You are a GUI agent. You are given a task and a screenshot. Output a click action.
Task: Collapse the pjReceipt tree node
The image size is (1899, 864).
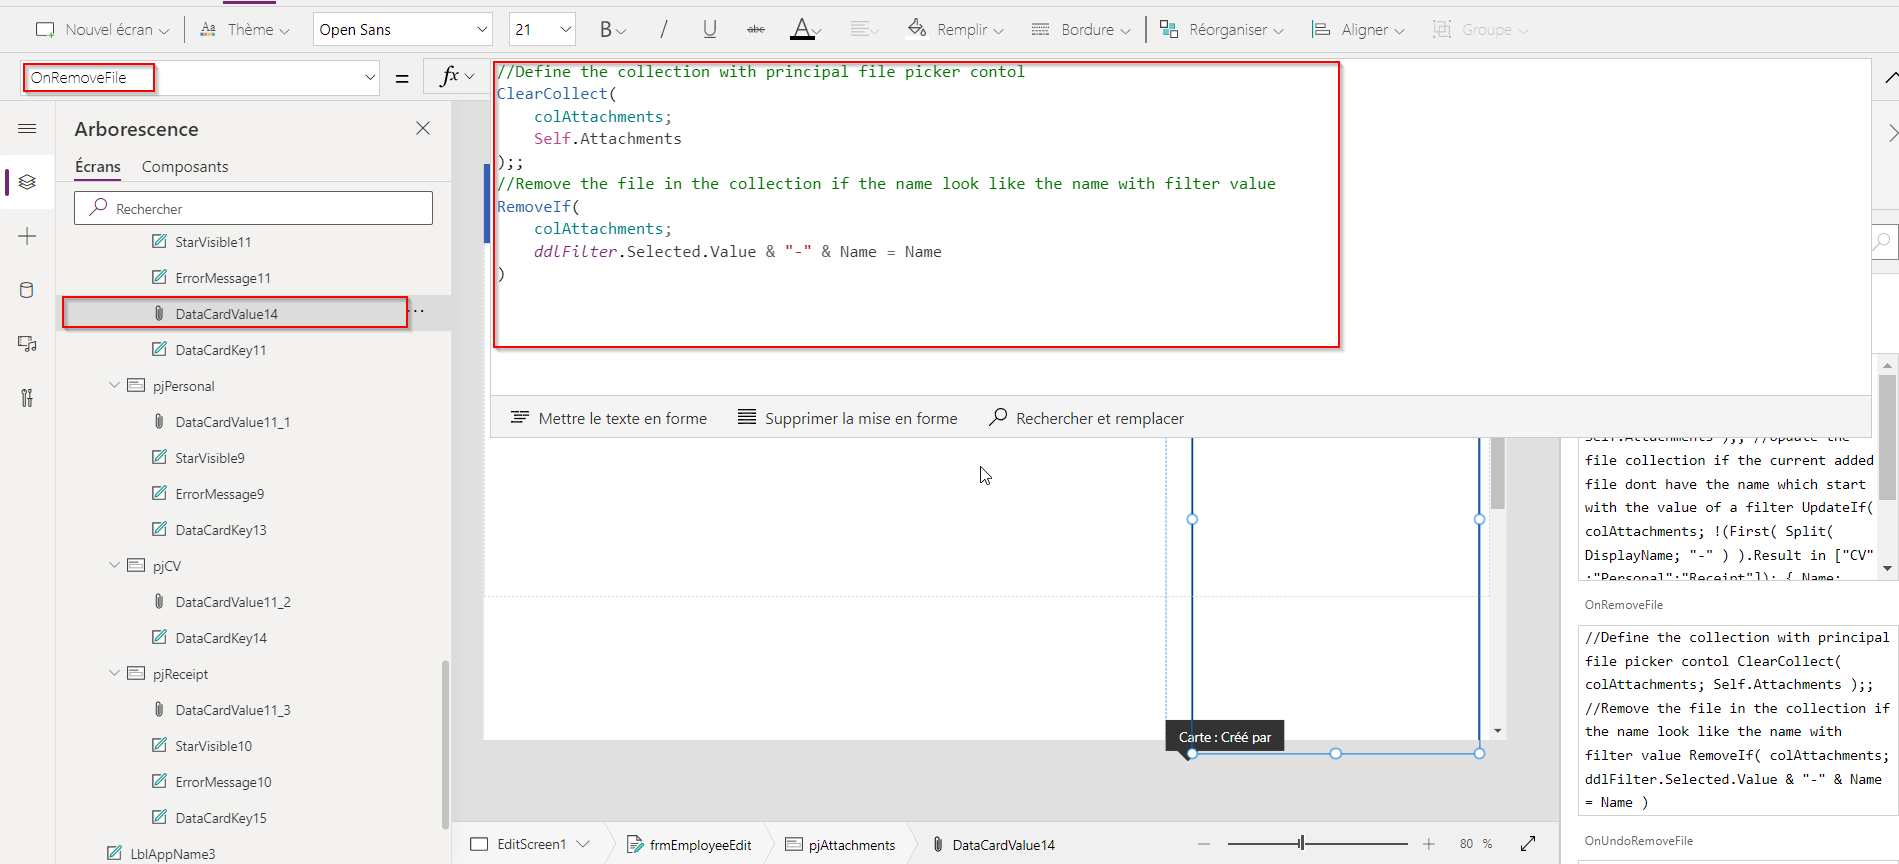pyautogui.click(x=114, y=674)
